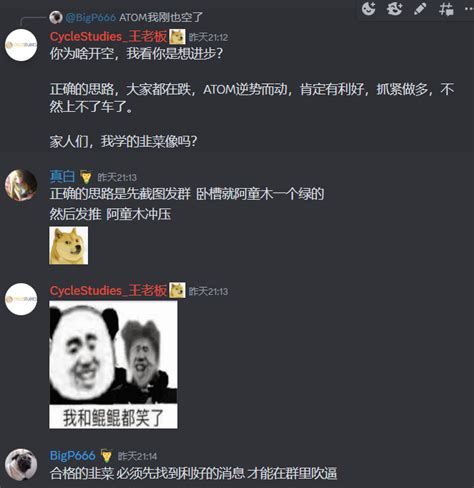Click the yellow role badge next to 真白
This screenshot has width=474, height=488.
[x=86, y=177]
